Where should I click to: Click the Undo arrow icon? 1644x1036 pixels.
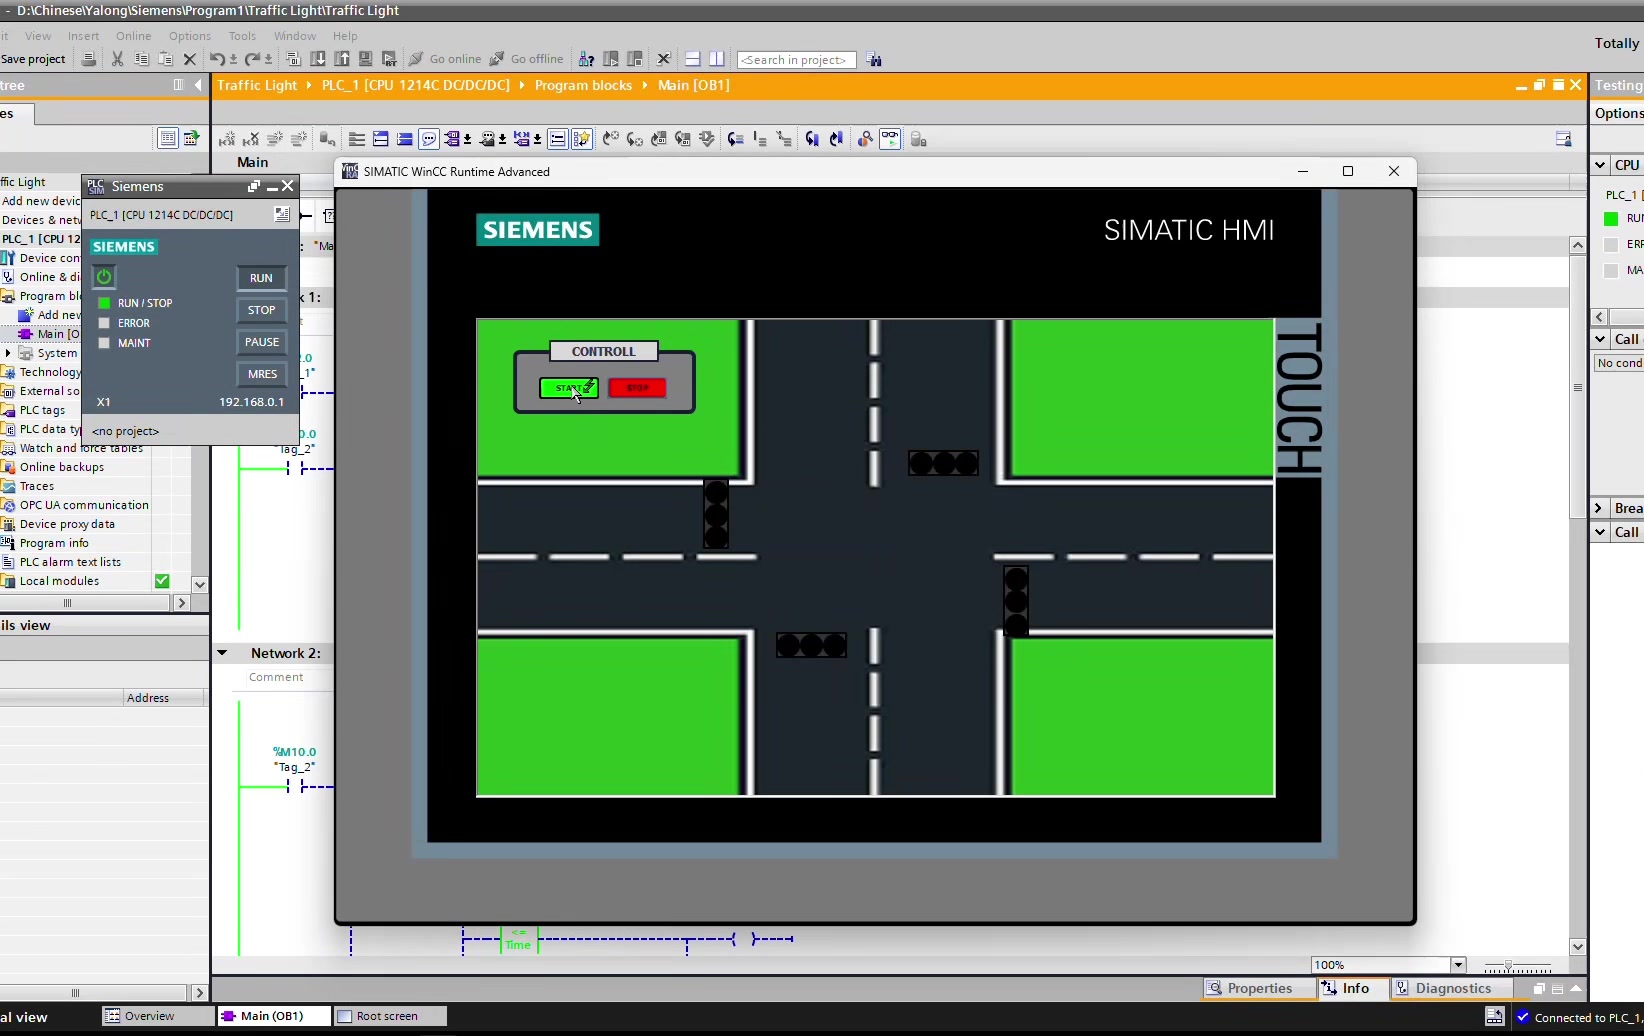coord(216,59)
